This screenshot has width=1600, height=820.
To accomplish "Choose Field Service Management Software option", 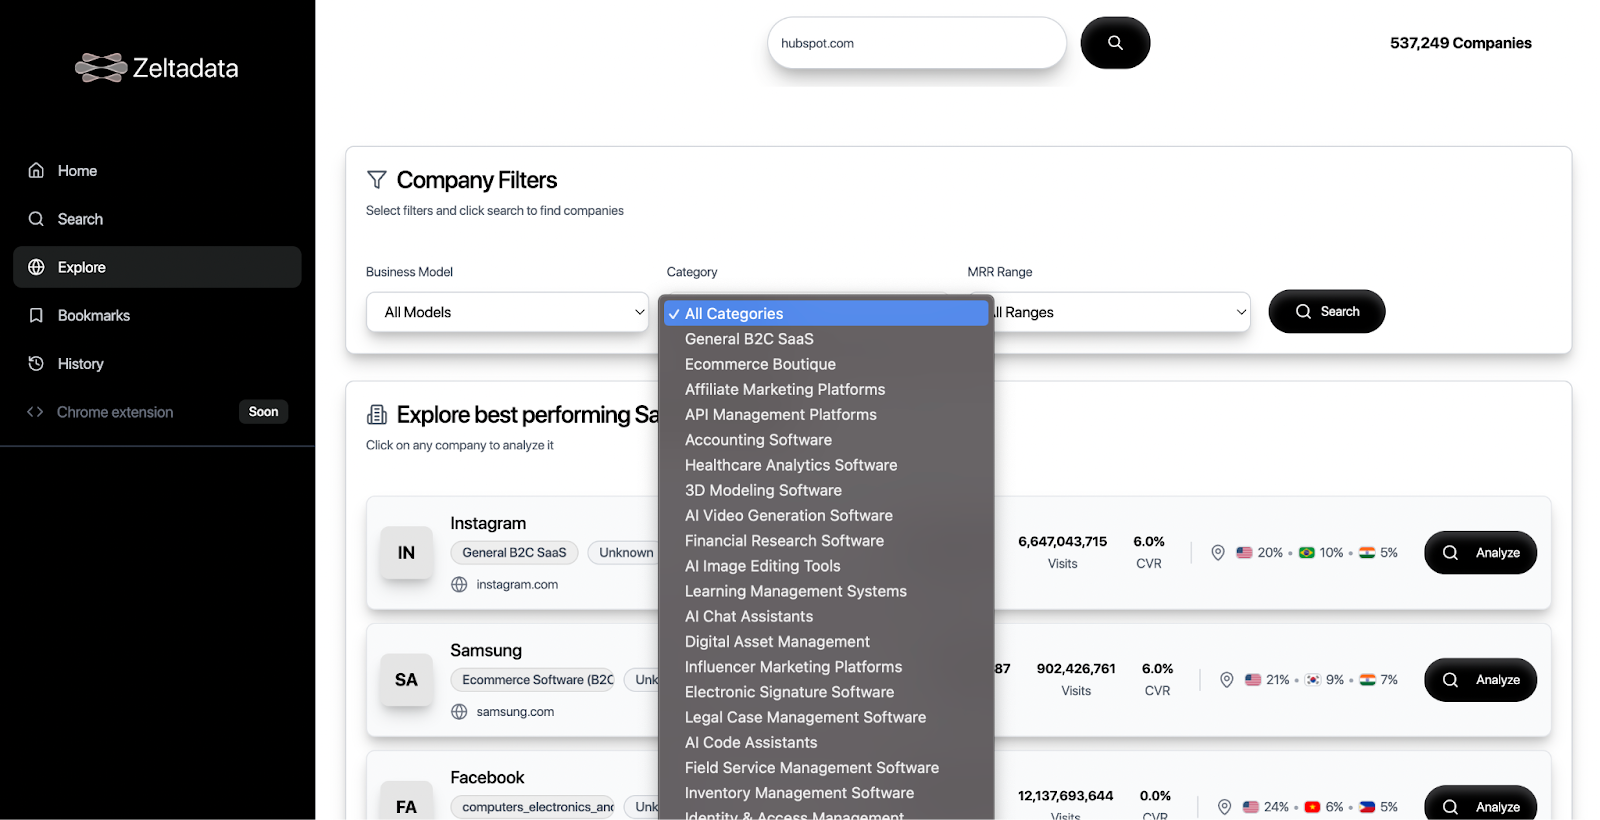I will coord(826,768).
